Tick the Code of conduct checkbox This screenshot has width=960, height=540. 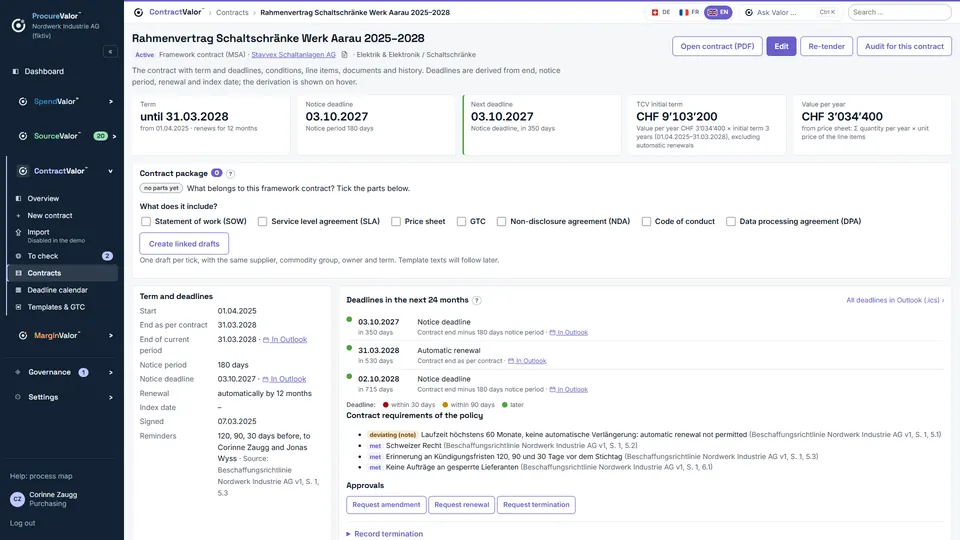click(647, 222)
